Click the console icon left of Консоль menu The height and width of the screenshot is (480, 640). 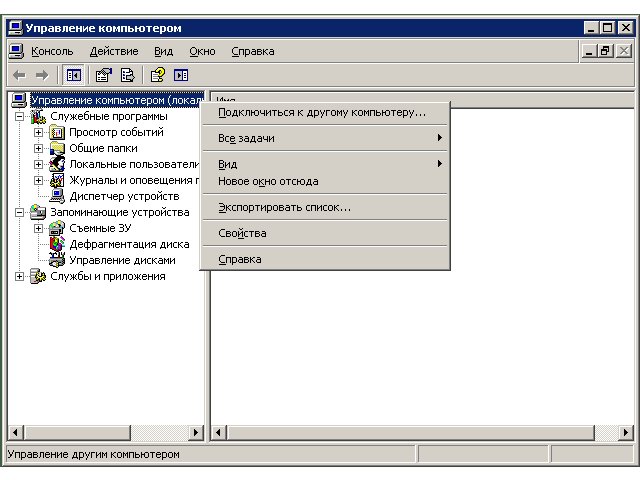16,51
